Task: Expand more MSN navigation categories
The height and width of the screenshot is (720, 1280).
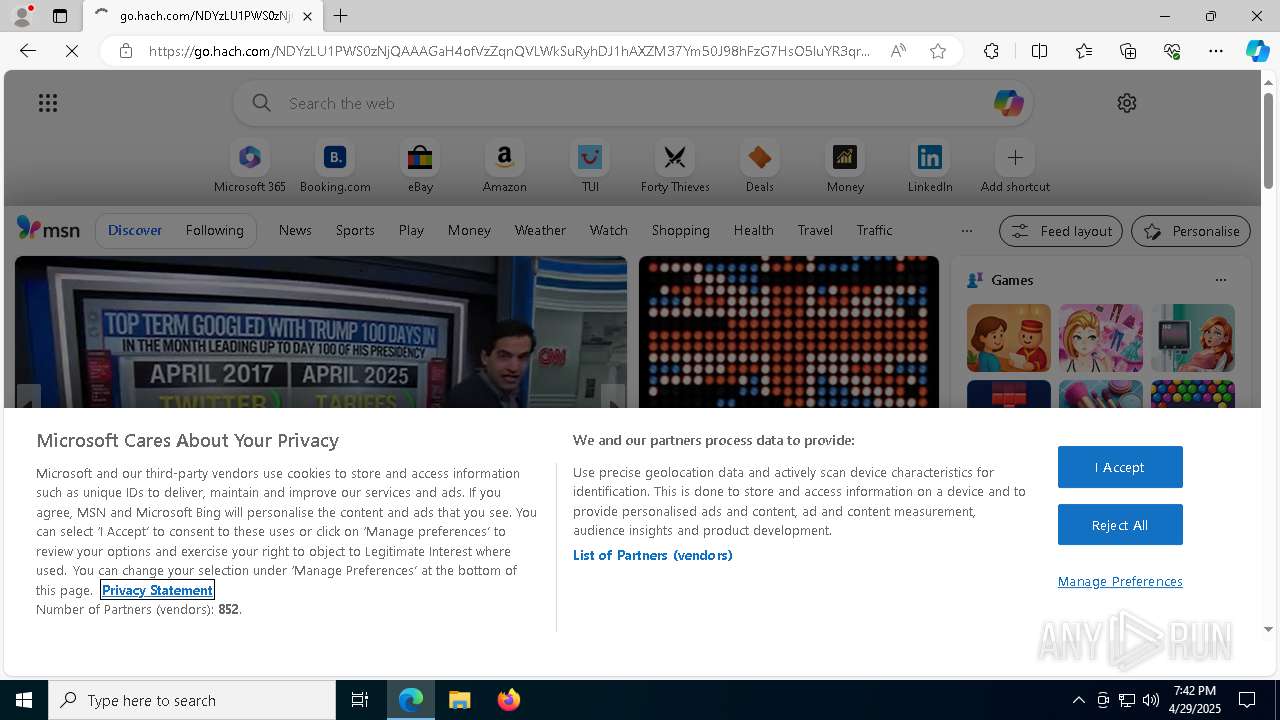Action: tap(966, 231)
